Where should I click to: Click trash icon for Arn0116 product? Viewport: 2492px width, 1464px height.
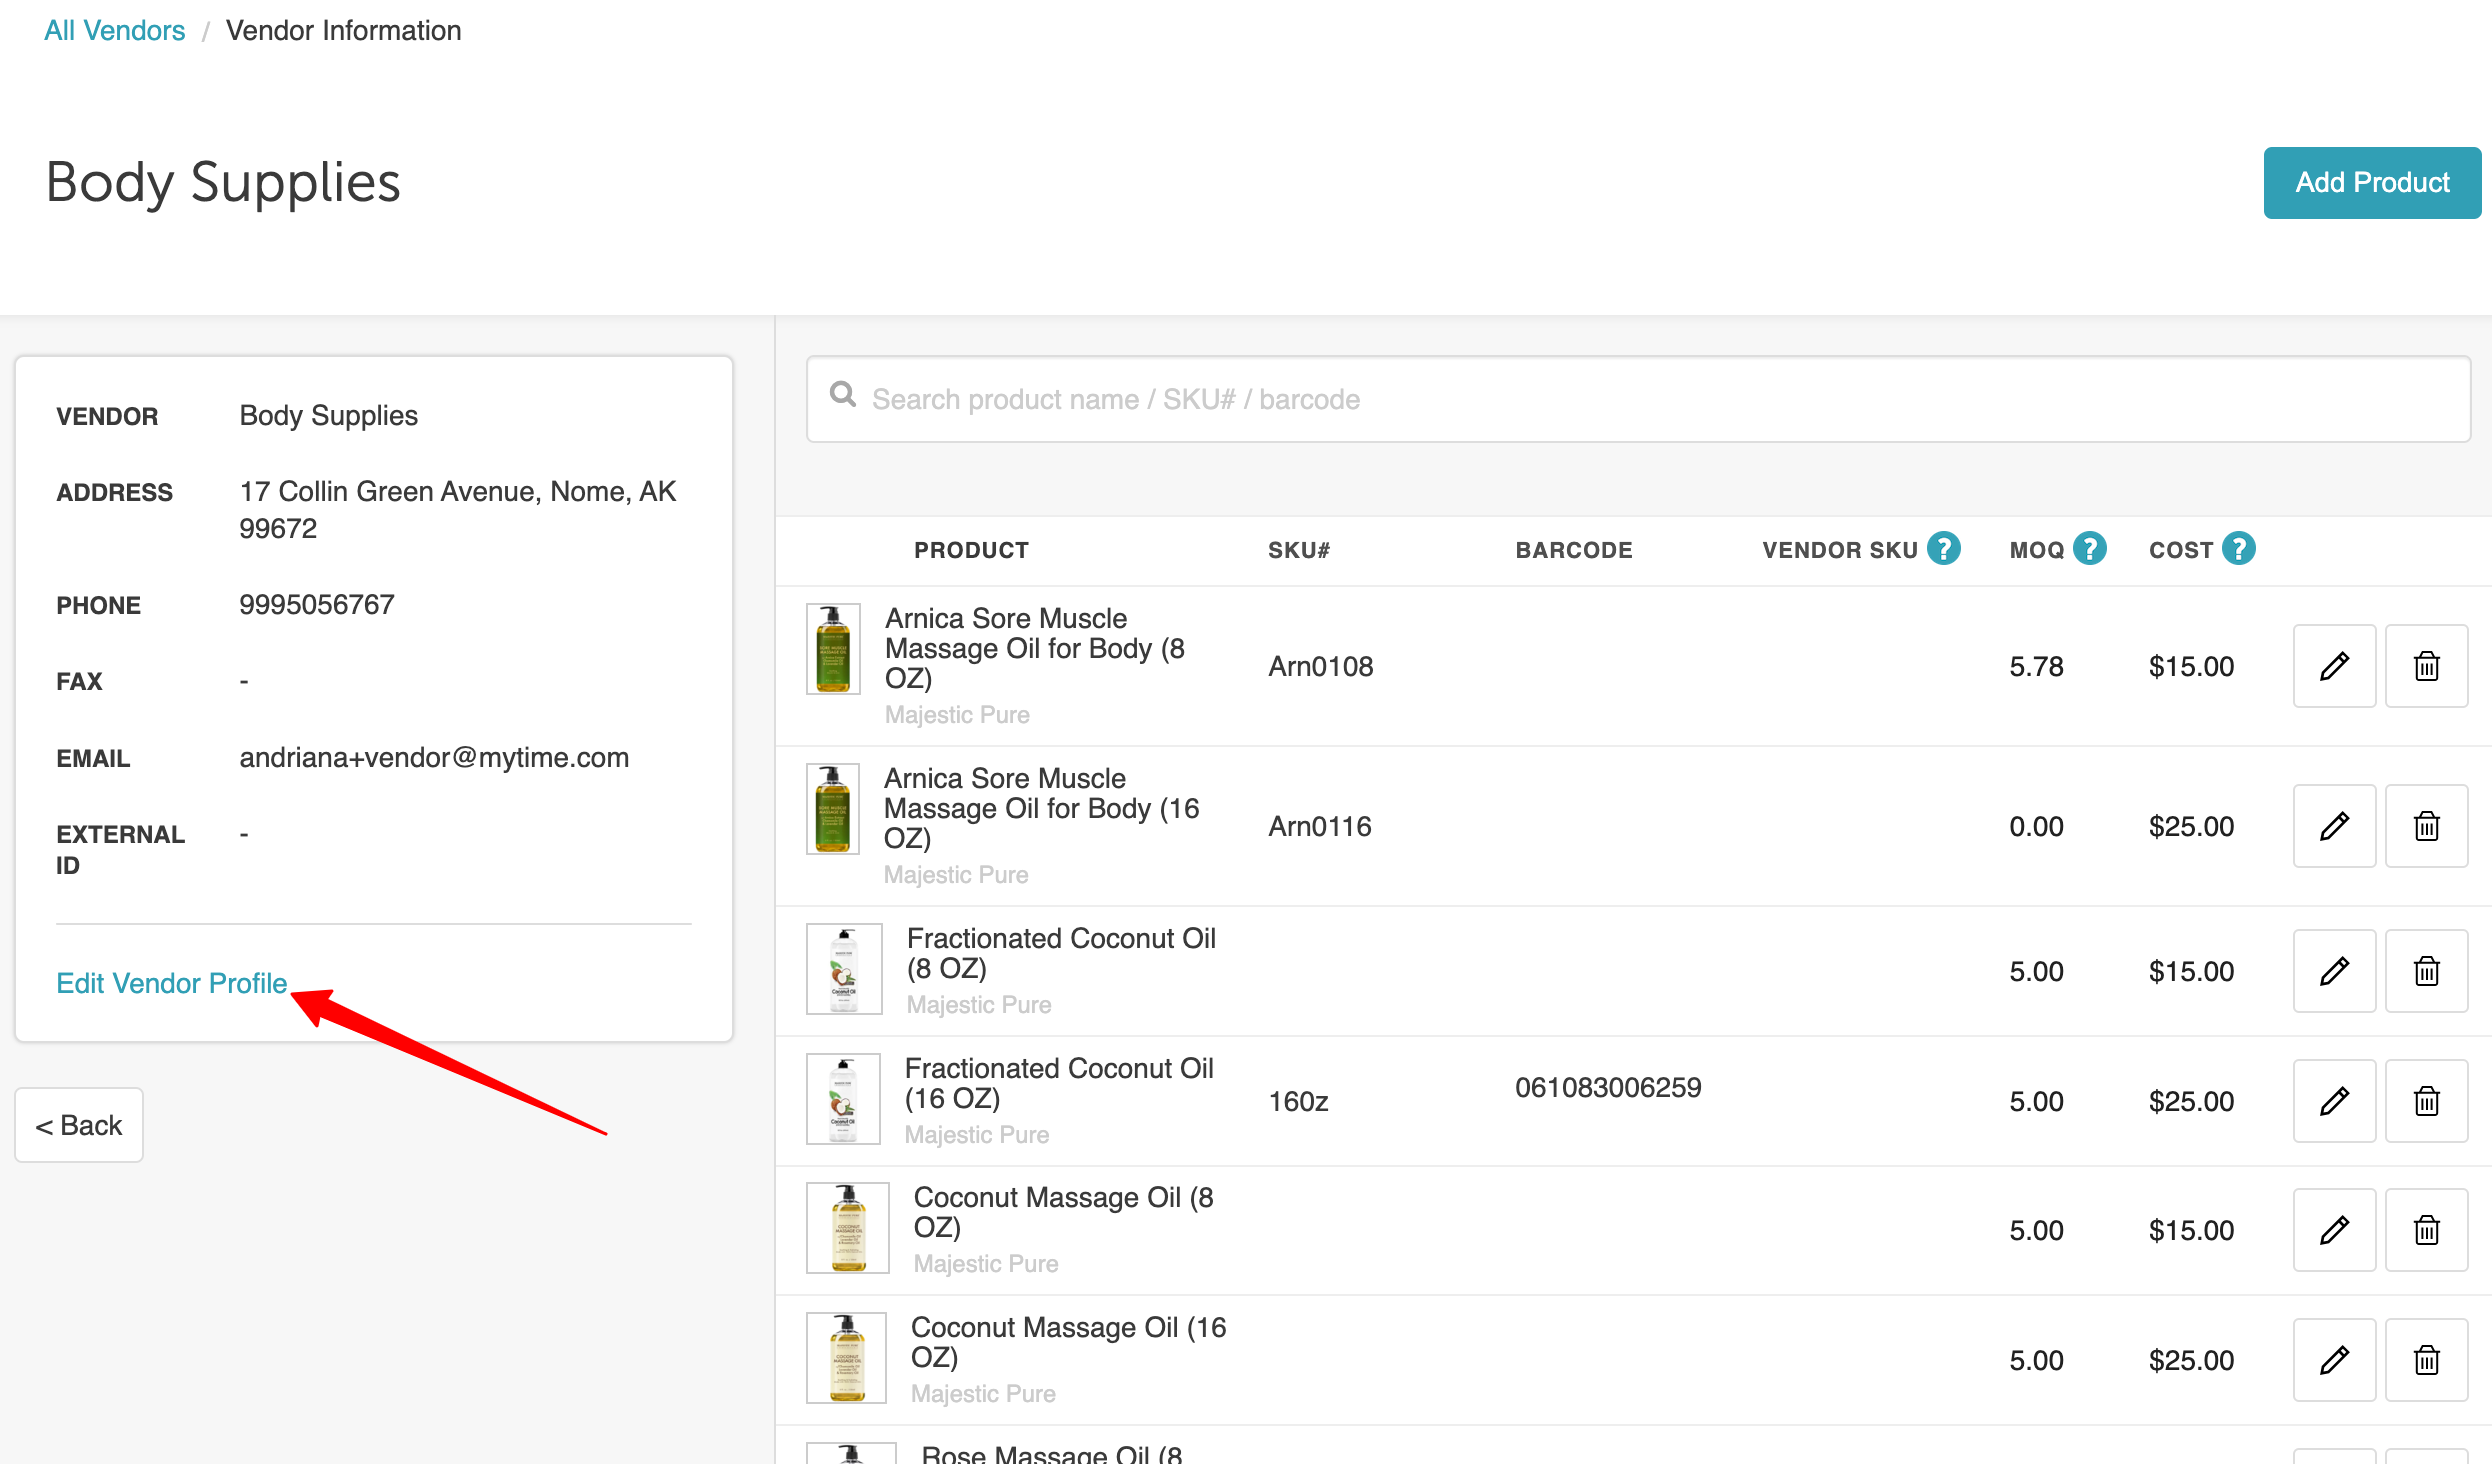click(x=2426, y=826)
